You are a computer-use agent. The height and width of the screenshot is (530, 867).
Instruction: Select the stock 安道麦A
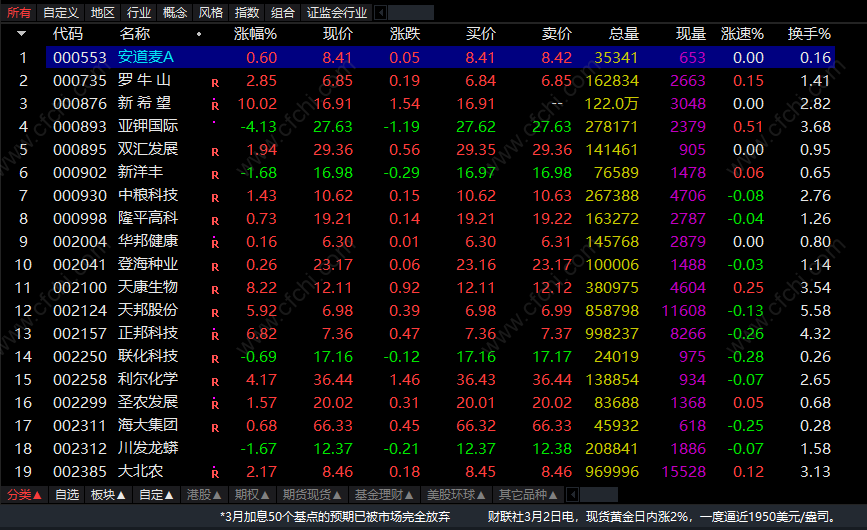[146, 57]
